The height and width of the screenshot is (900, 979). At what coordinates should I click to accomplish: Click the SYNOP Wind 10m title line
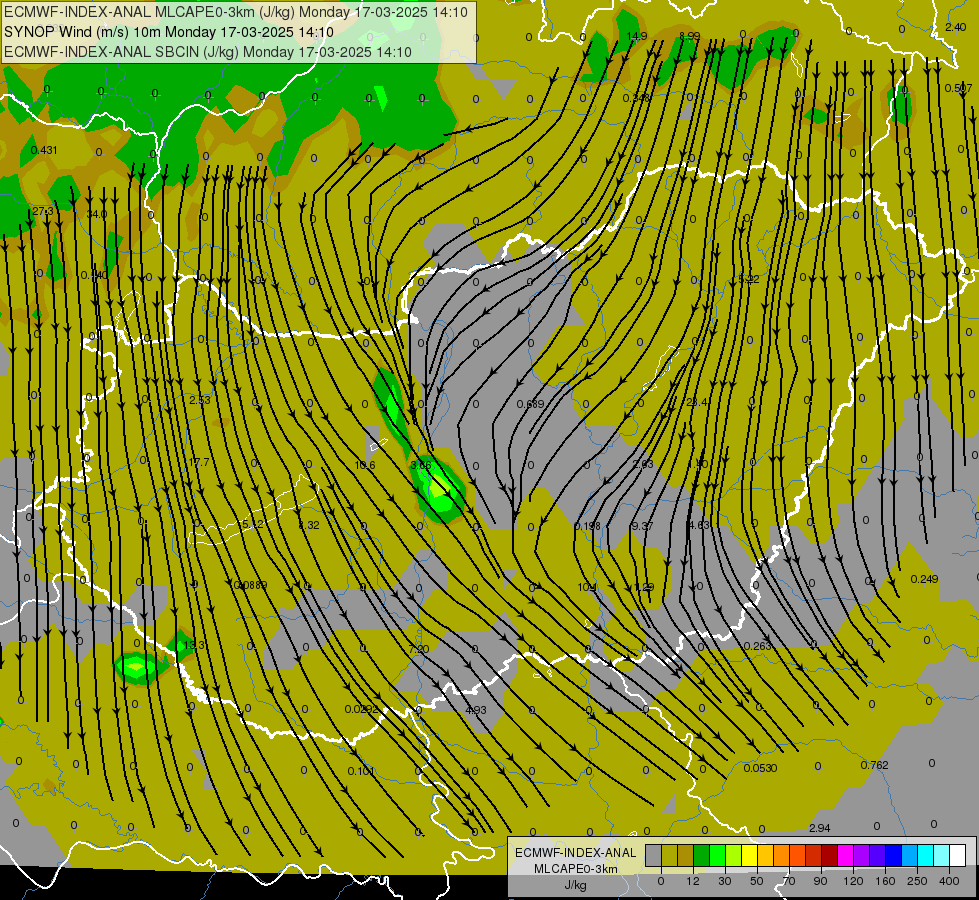169,32
